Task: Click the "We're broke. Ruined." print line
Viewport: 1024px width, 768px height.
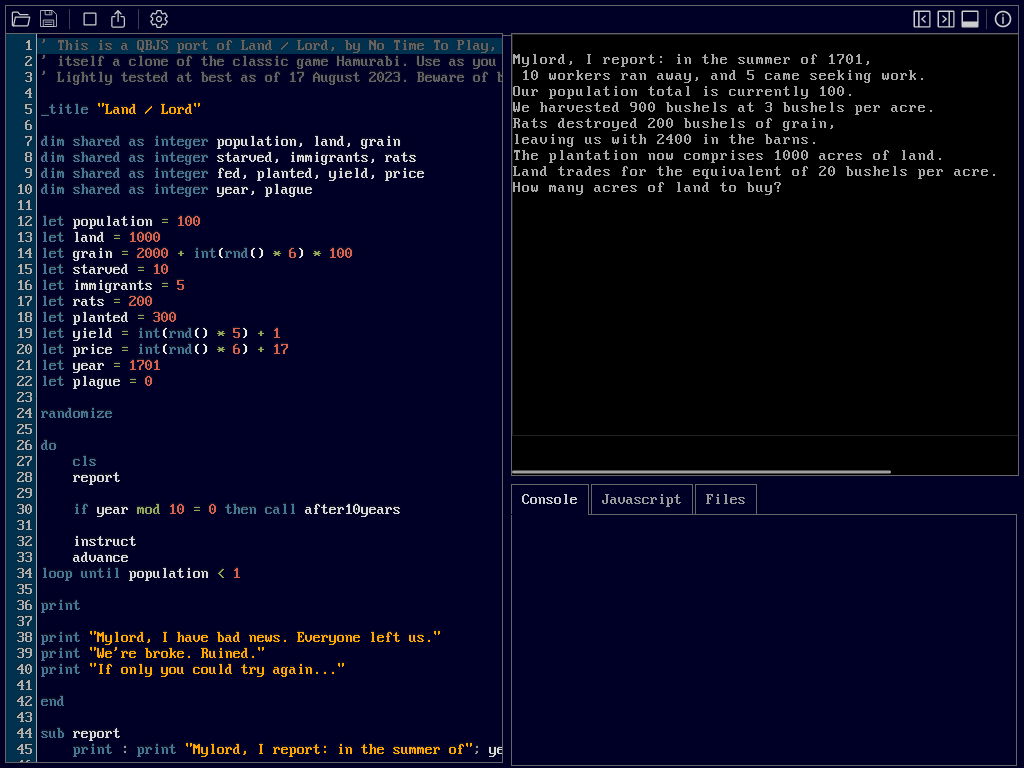Action: tap(153, 653)
